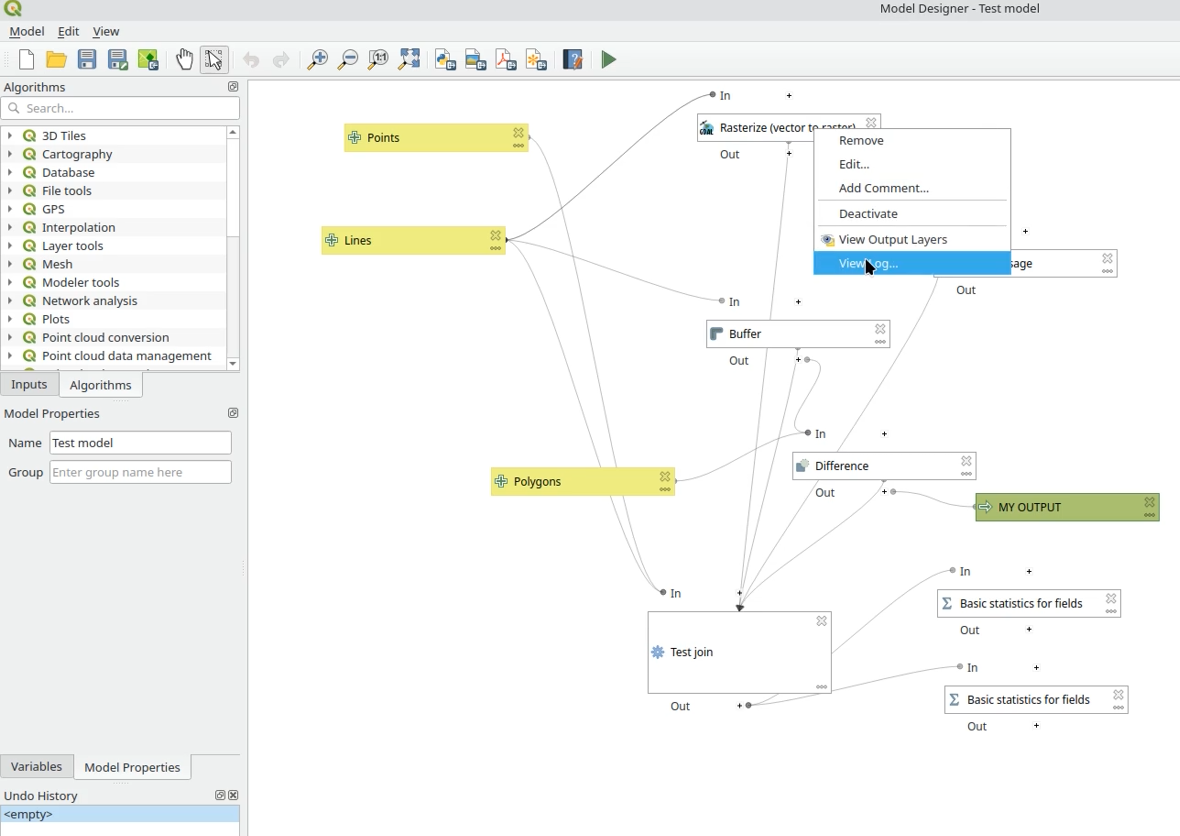
Task: Run the model with green play button
Action: (x=609, y=60)
